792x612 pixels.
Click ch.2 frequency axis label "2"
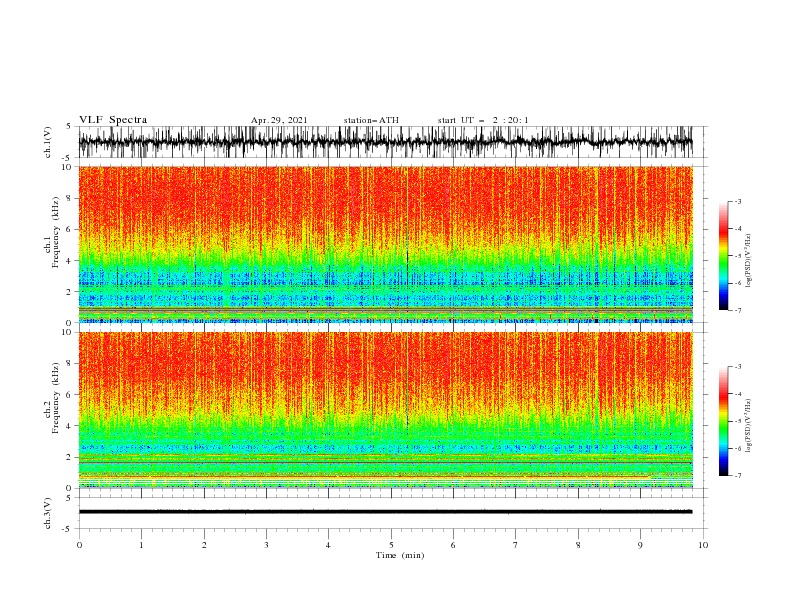[69, 457]
